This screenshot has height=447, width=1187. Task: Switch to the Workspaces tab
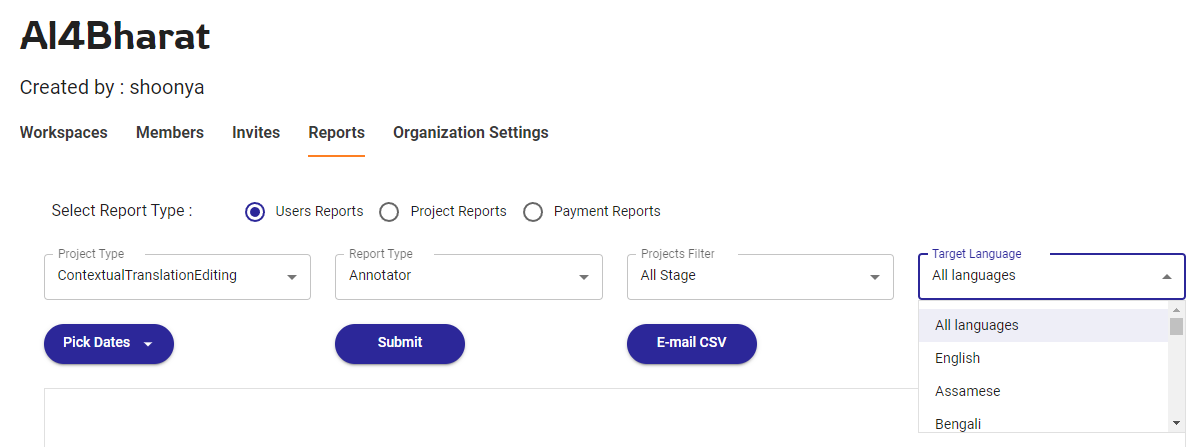click(64, 133)
